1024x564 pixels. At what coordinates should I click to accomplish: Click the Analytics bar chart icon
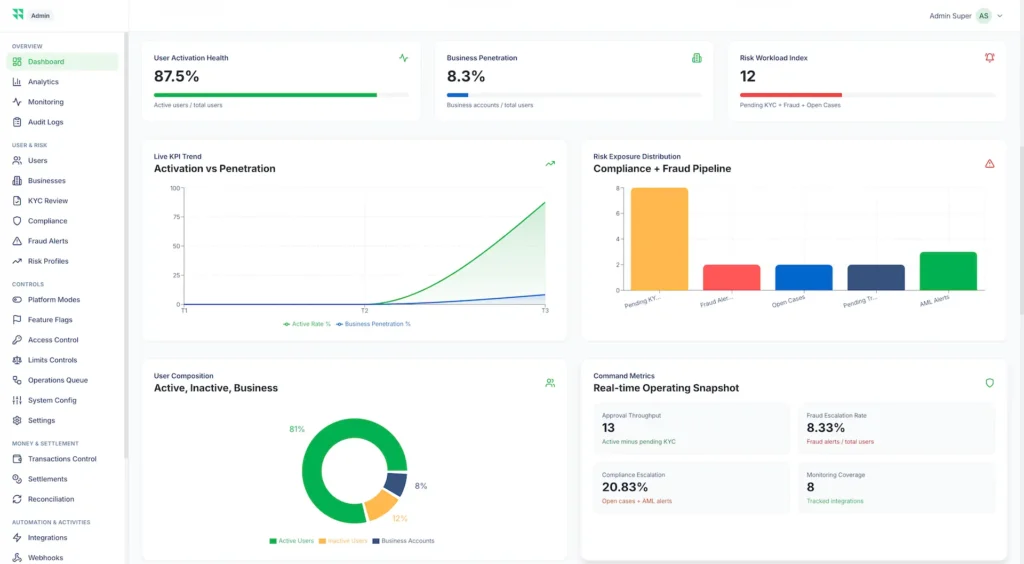[17, 82]
